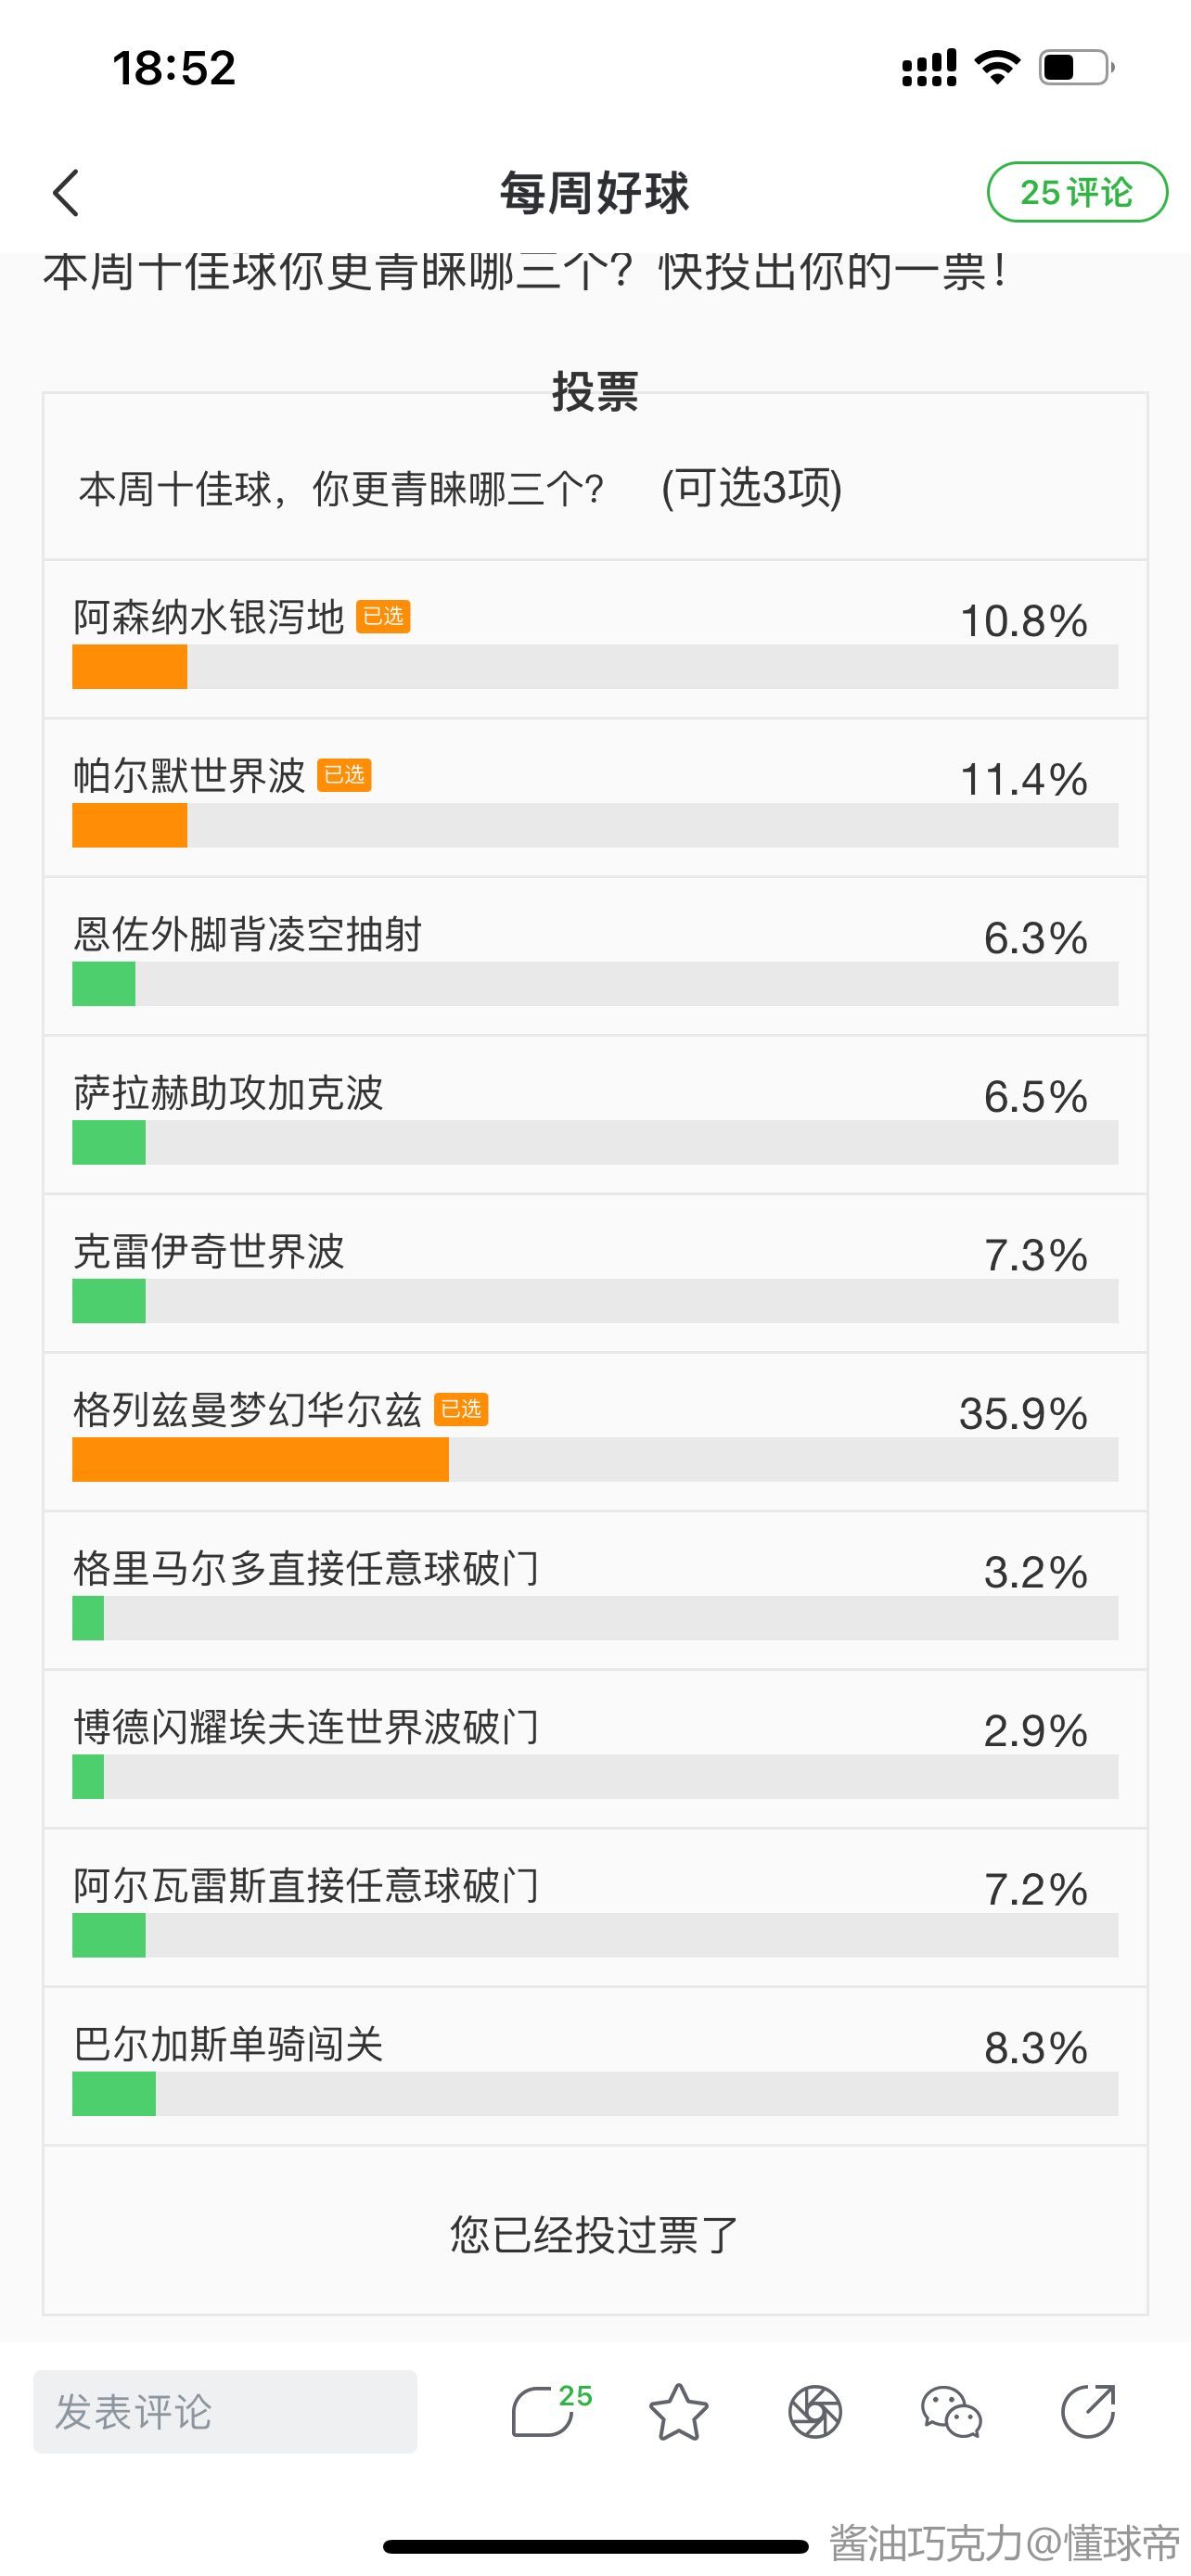
Task: Tap the 萨拉赫助攻加克波 option
Action: [x=228, y=1093]
